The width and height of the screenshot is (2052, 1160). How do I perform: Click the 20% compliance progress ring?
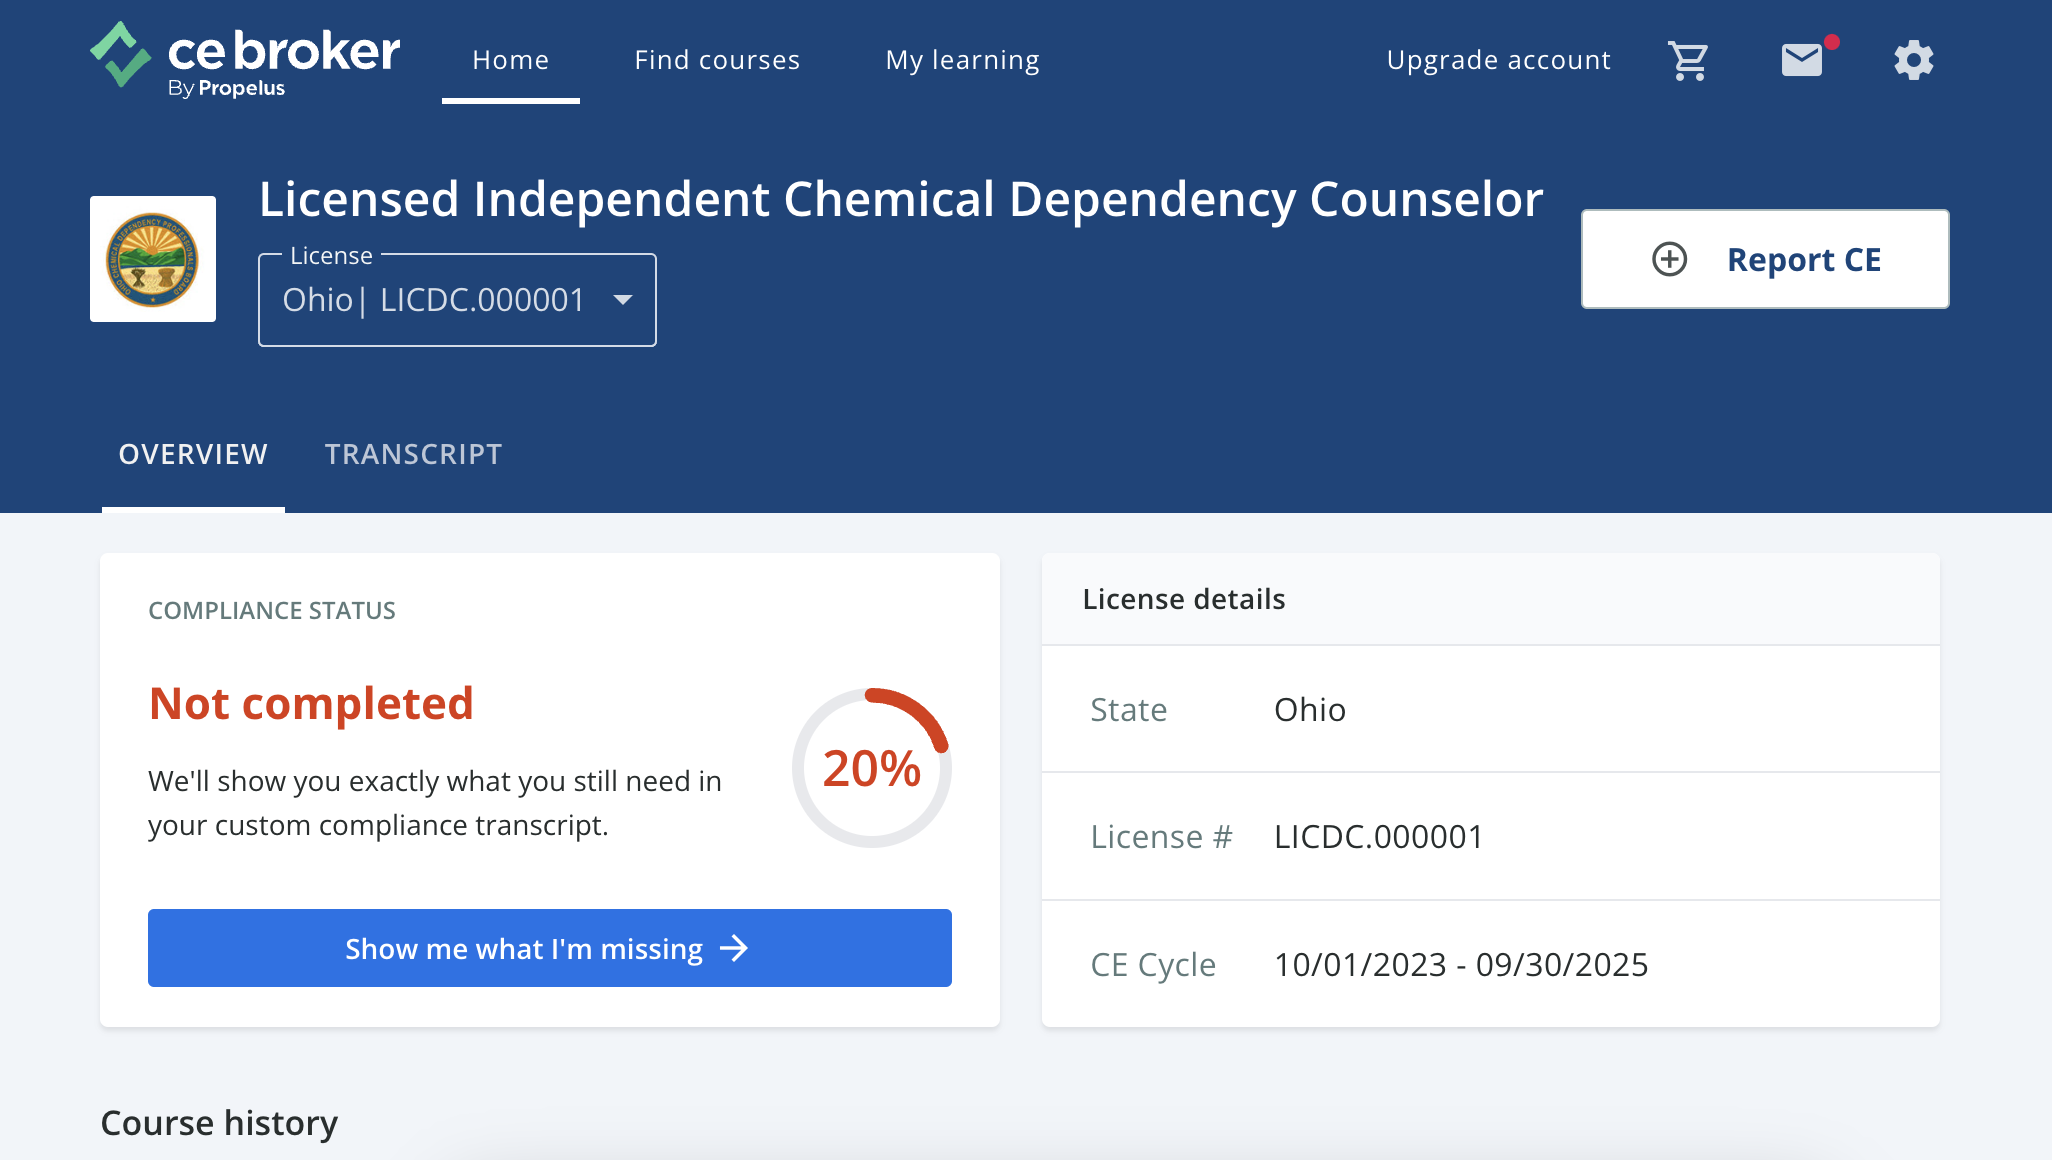pos(872,768)
